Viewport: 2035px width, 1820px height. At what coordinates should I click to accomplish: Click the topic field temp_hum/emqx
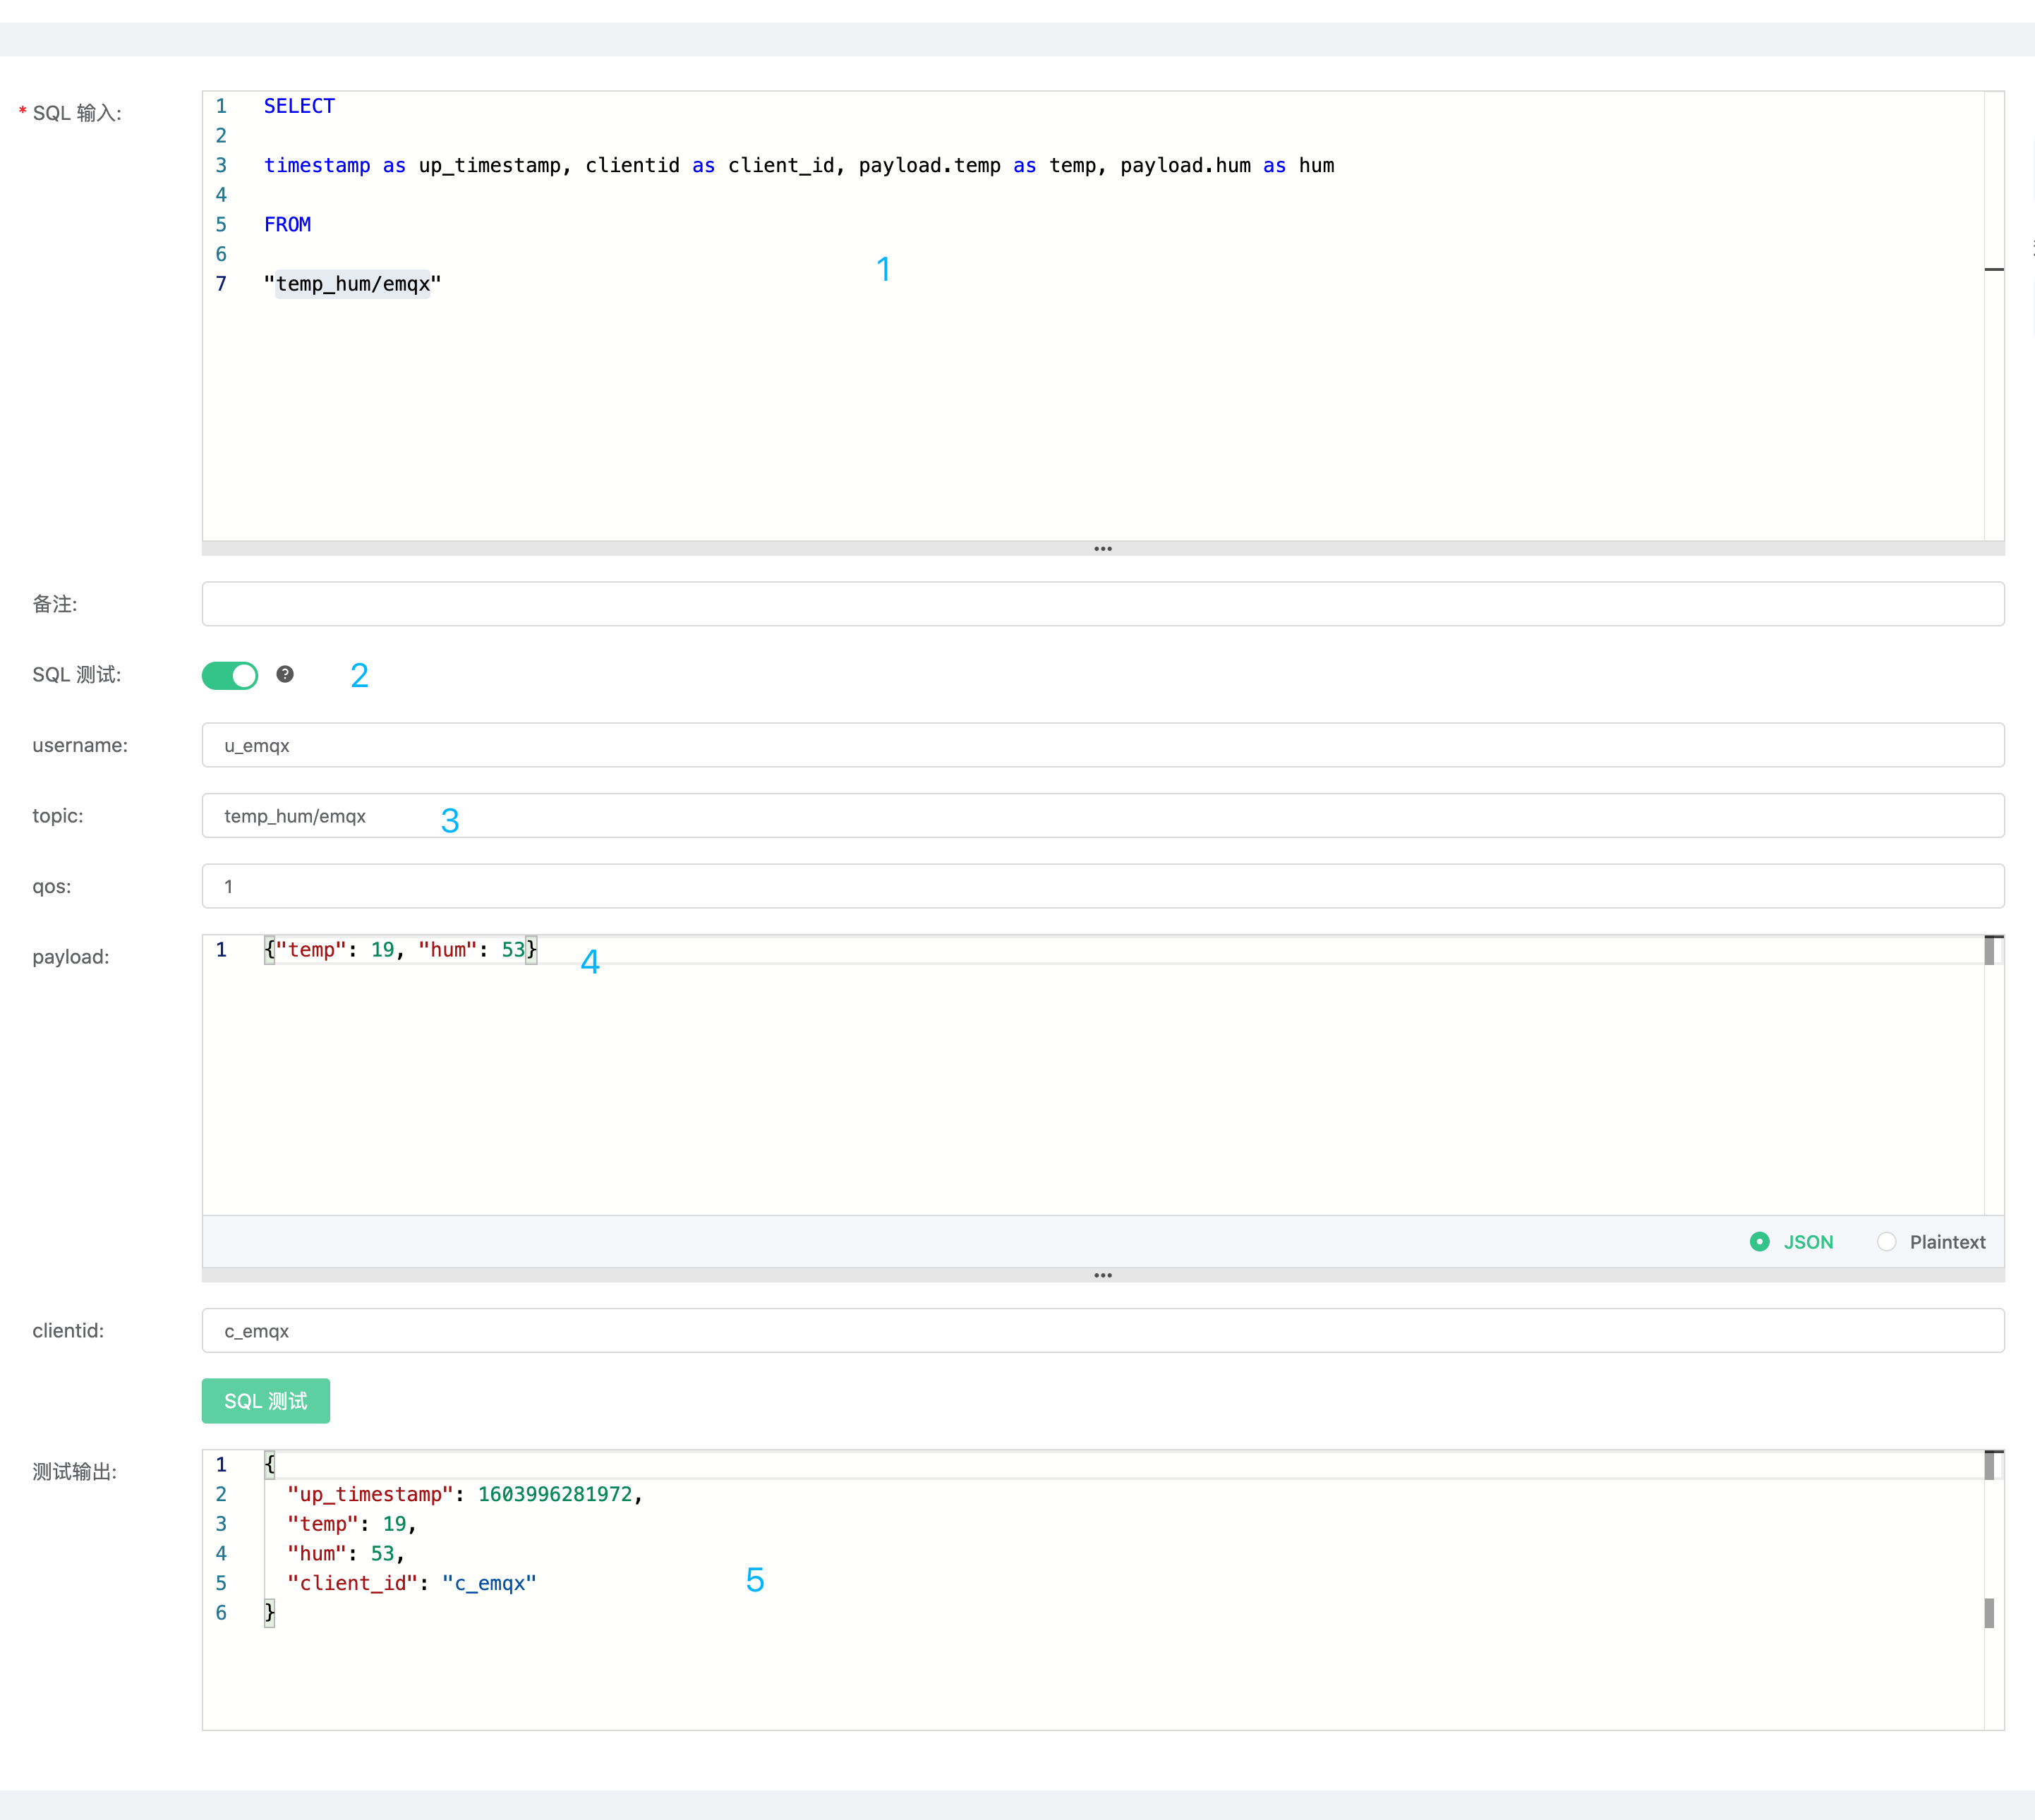click(x=1102, y=816)
